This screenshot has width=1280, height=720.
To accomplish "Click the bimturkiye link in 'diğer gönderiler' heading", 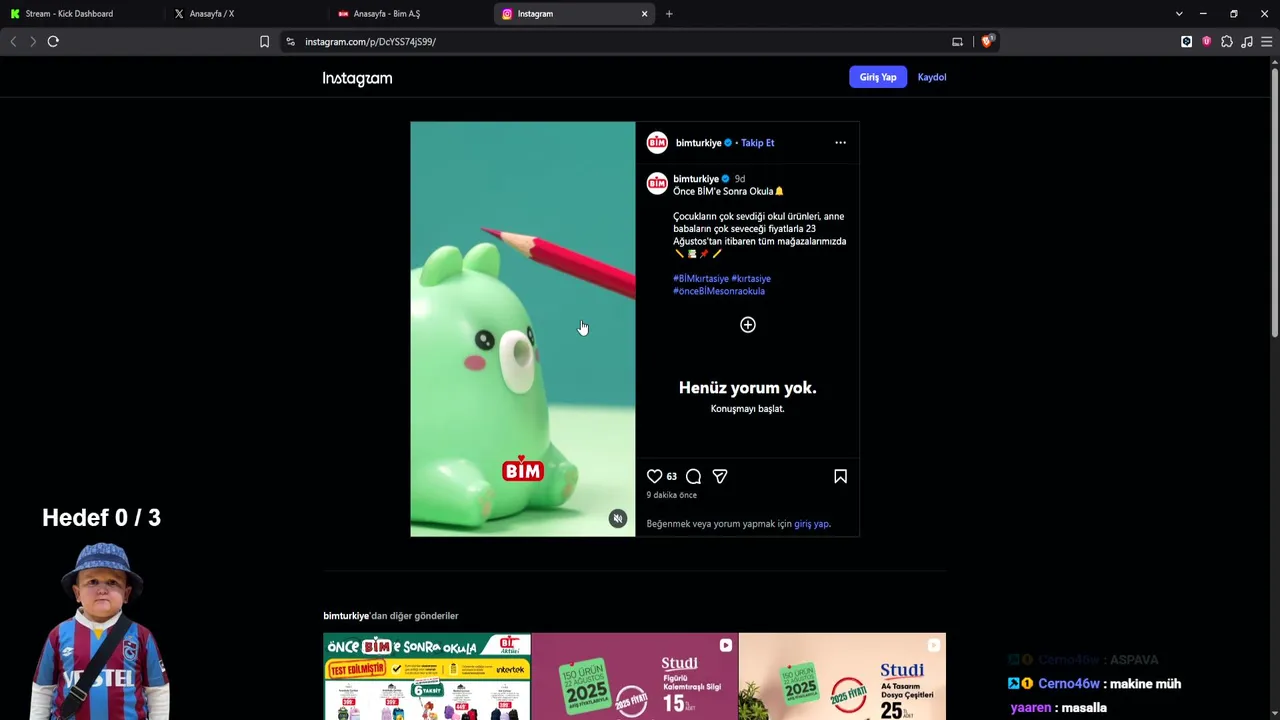I will (346, 616).
